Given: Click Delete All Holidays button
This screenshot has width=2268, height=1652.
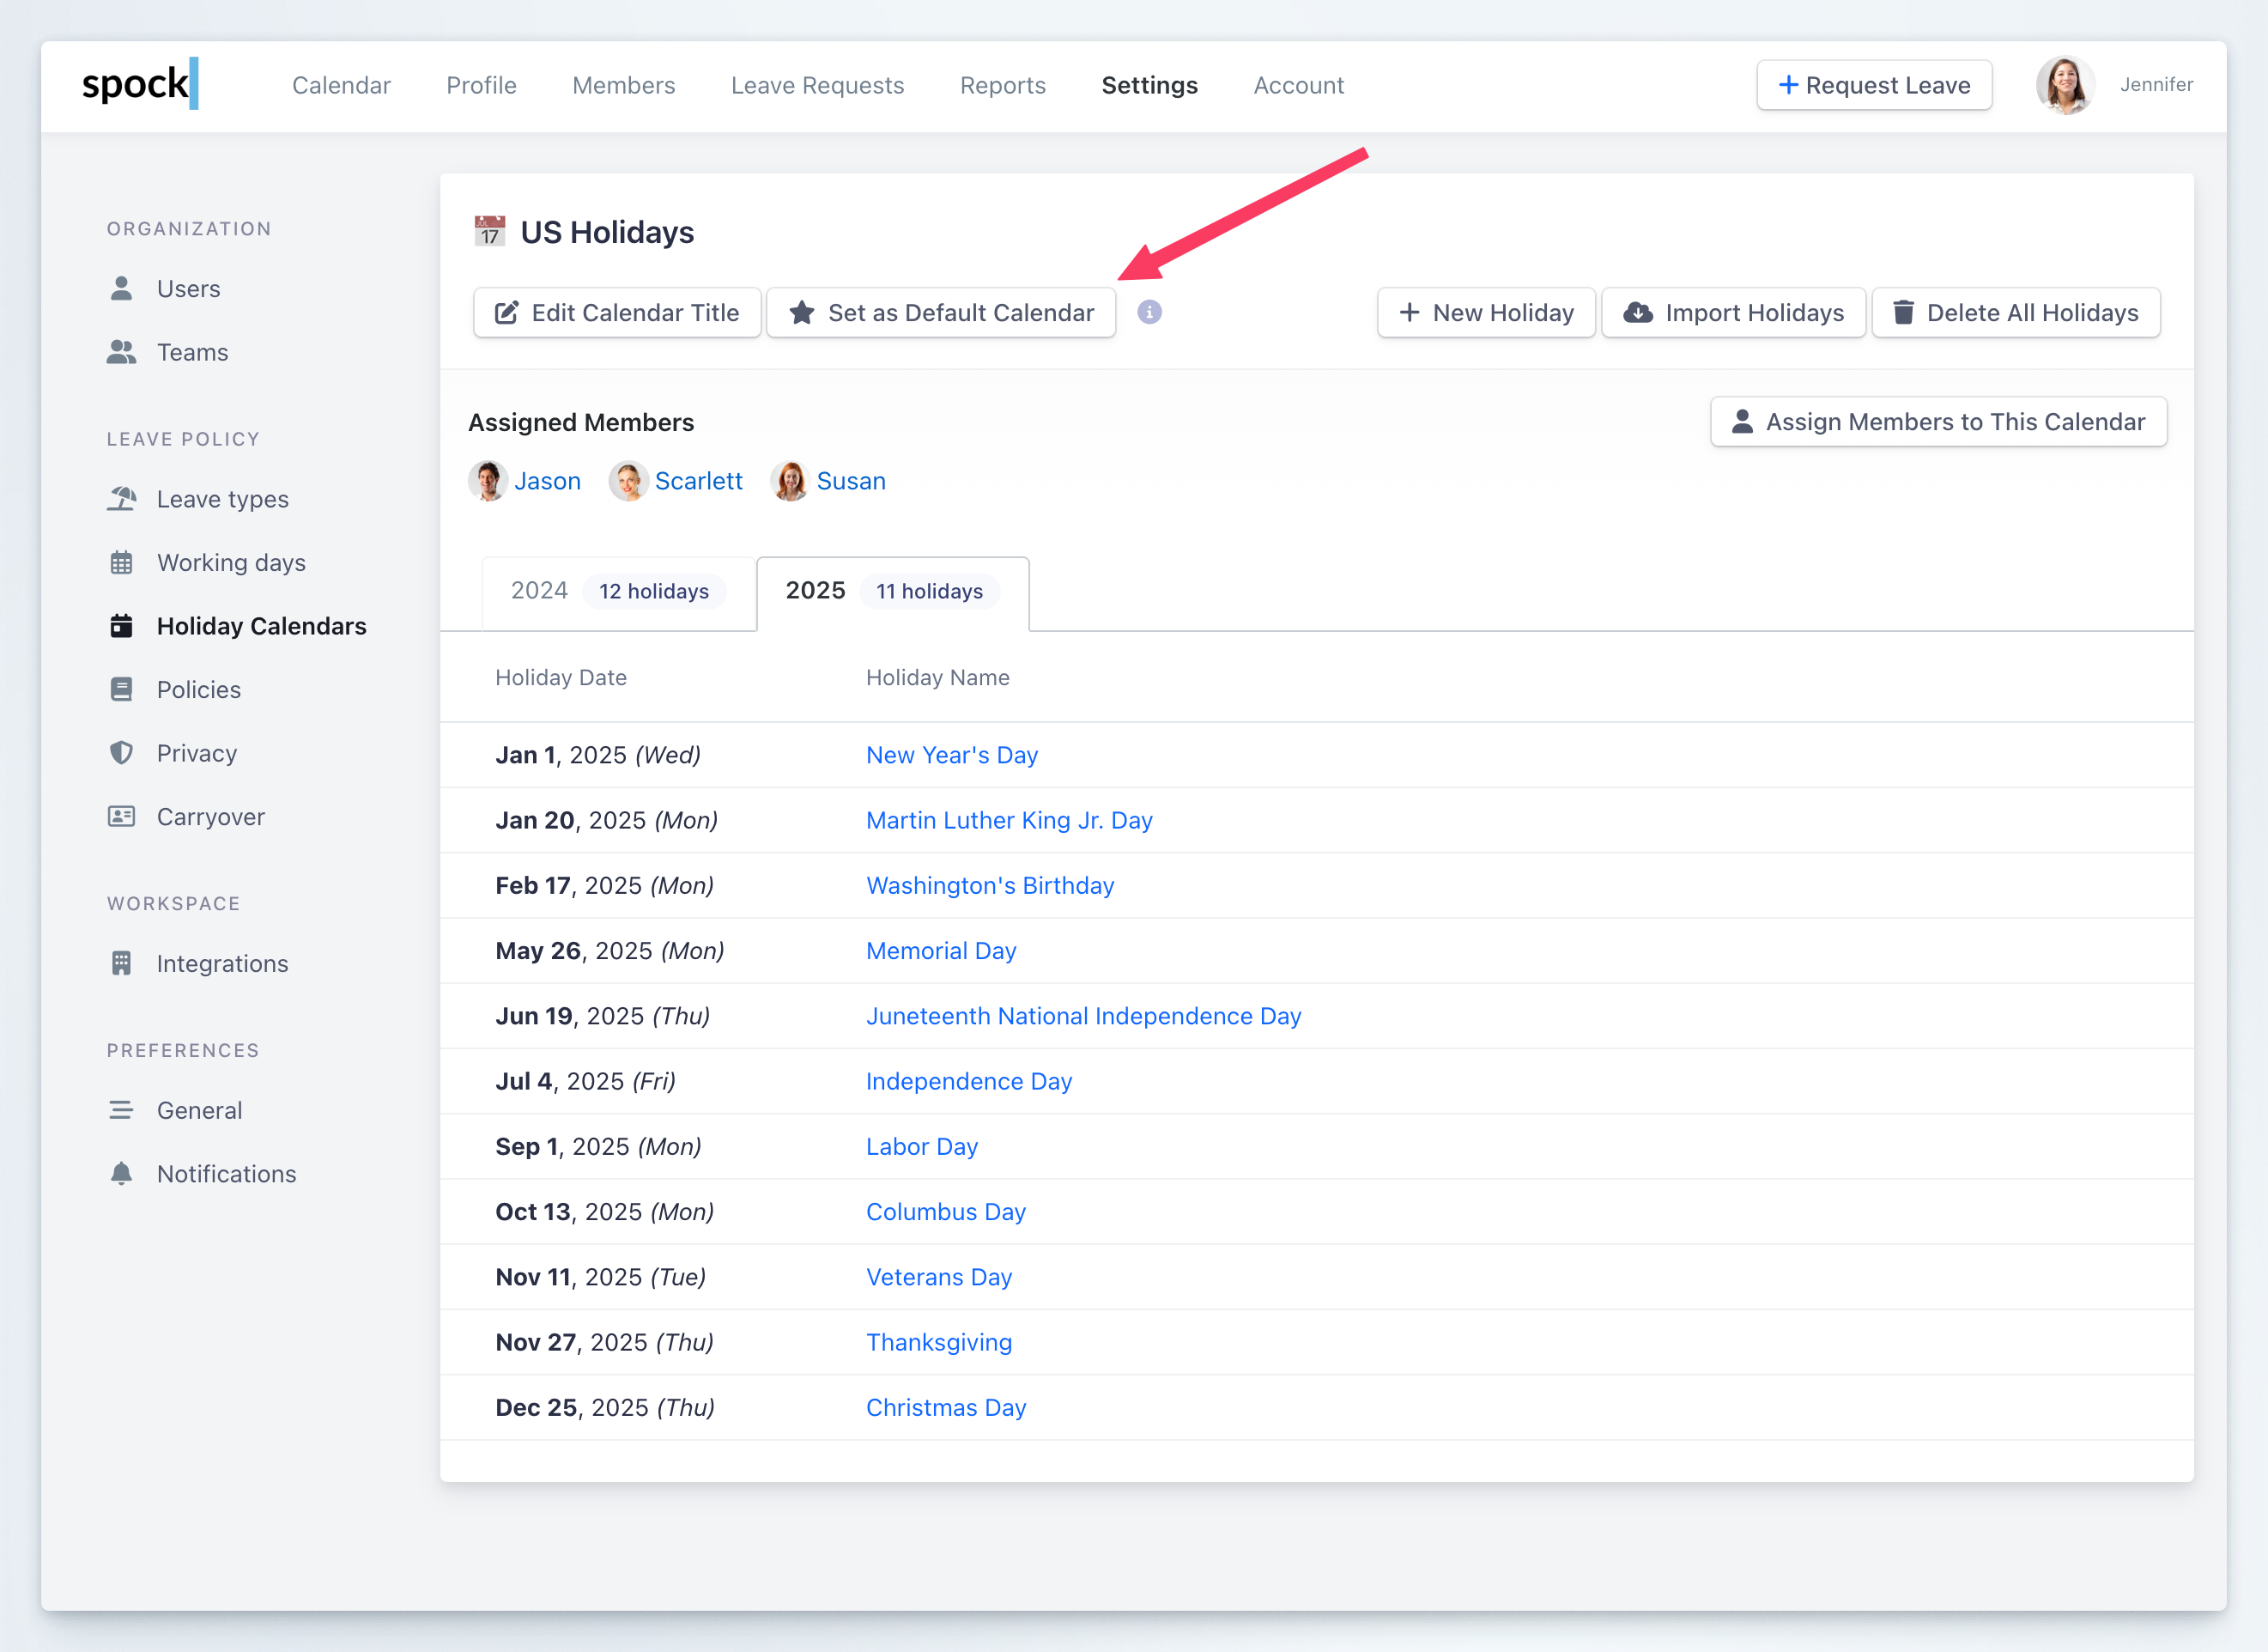Looking at the screenshot, I should coord(2015,313).
